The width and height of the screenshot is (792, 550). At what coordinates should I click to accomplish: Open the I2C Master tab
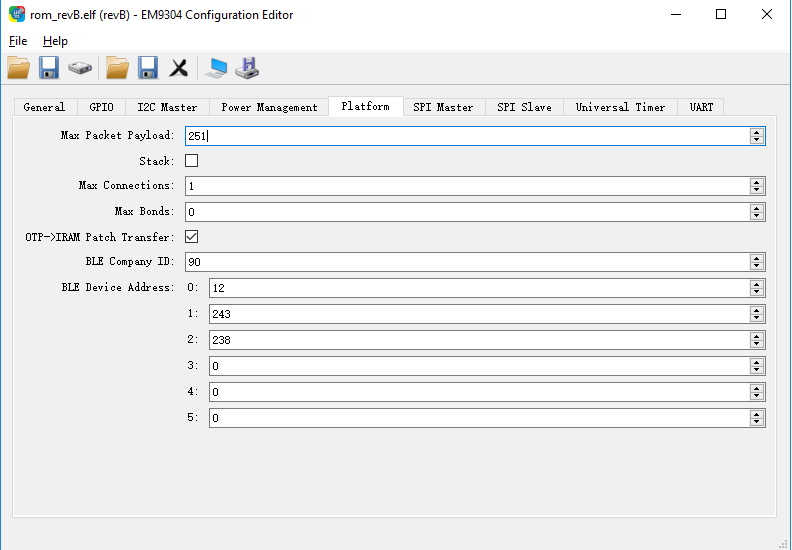pyautogui.click(x=167, y=107)
